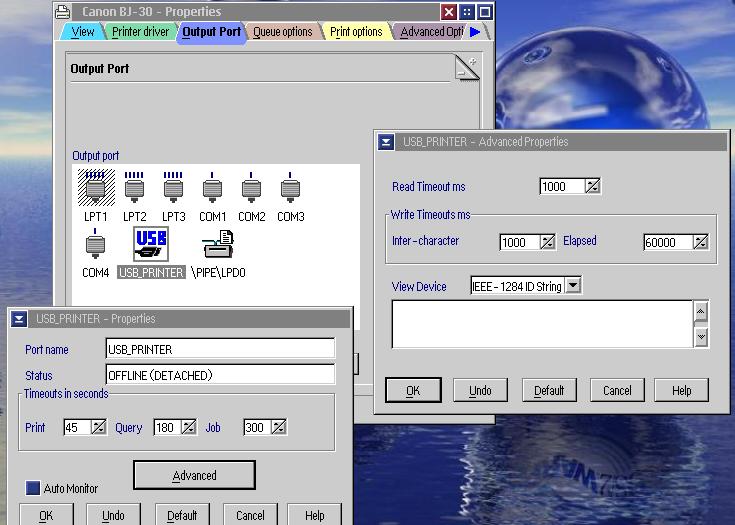Image resolution: width=735 pixels, height=525 pixels.
Task: Select the COM3 port icon
Action: coord(290,188)
